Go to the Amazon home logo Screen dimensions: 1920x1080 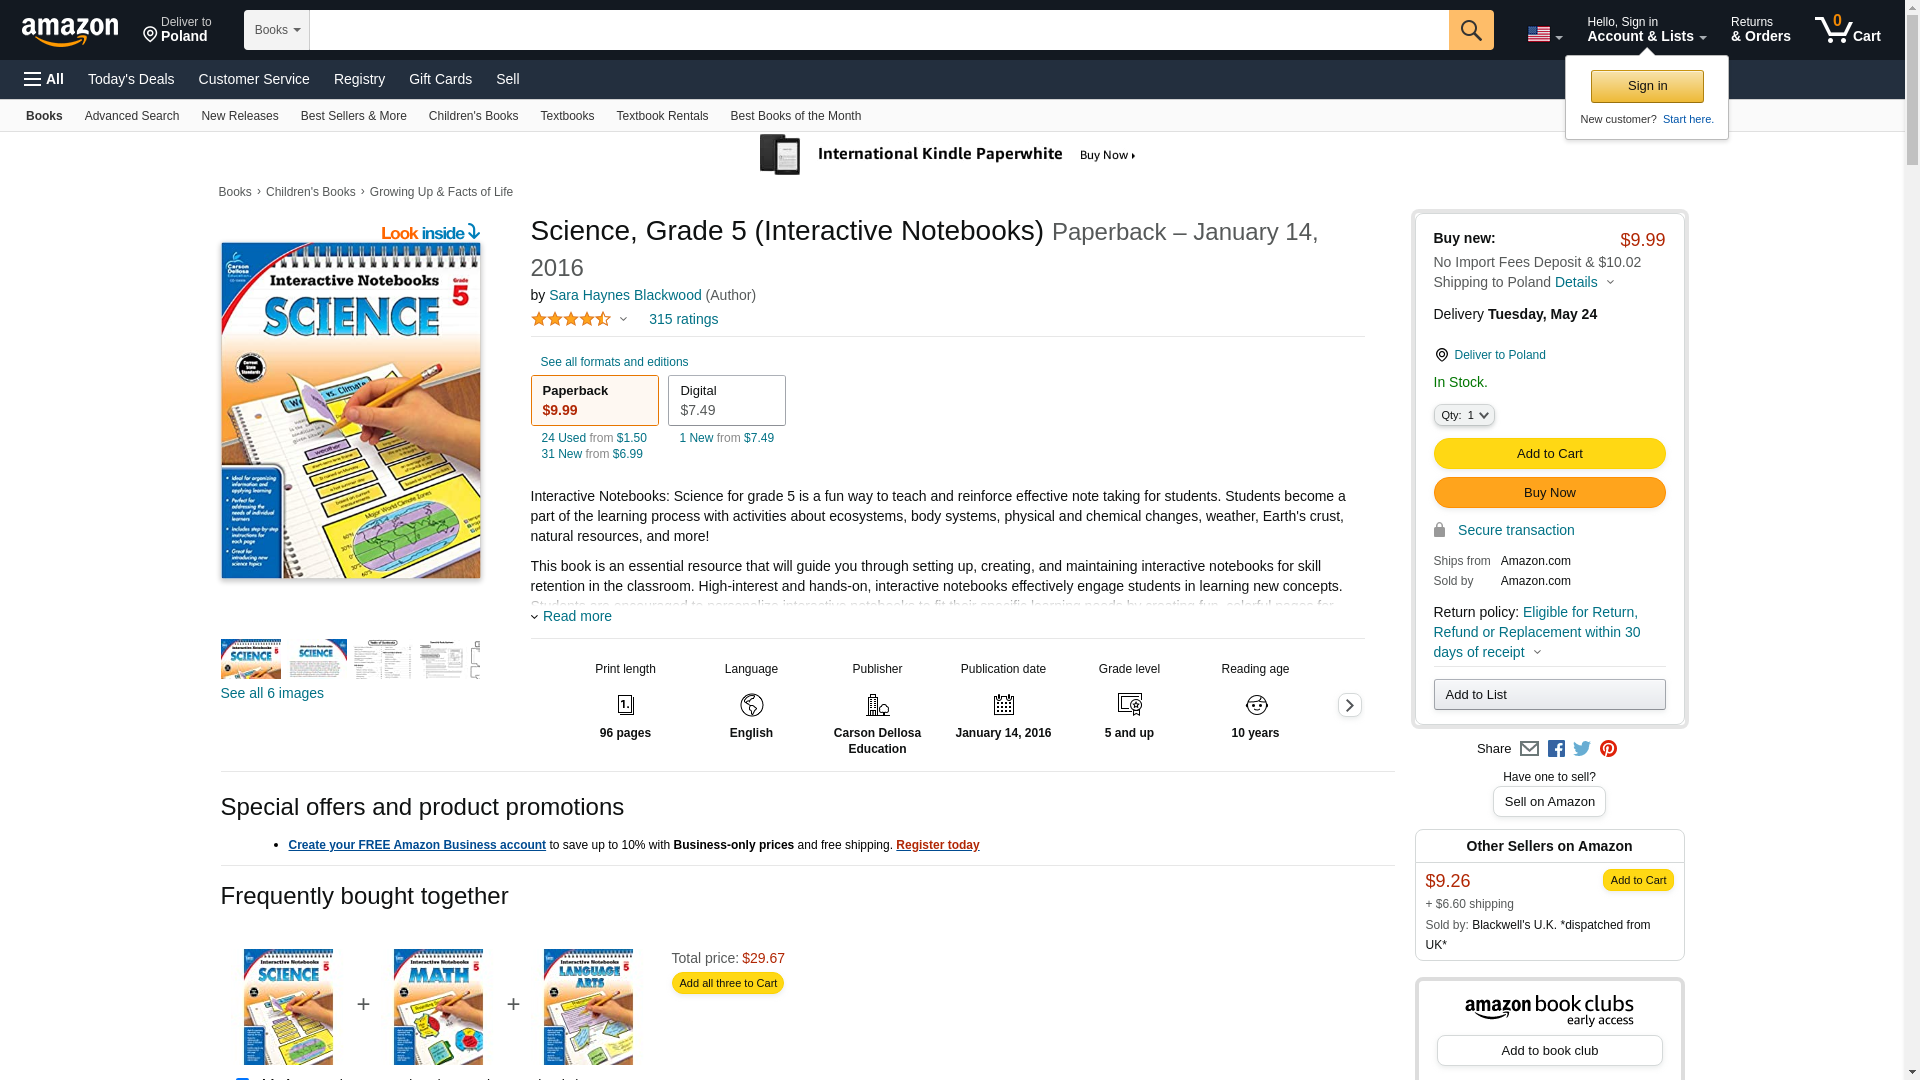point(70,32)
